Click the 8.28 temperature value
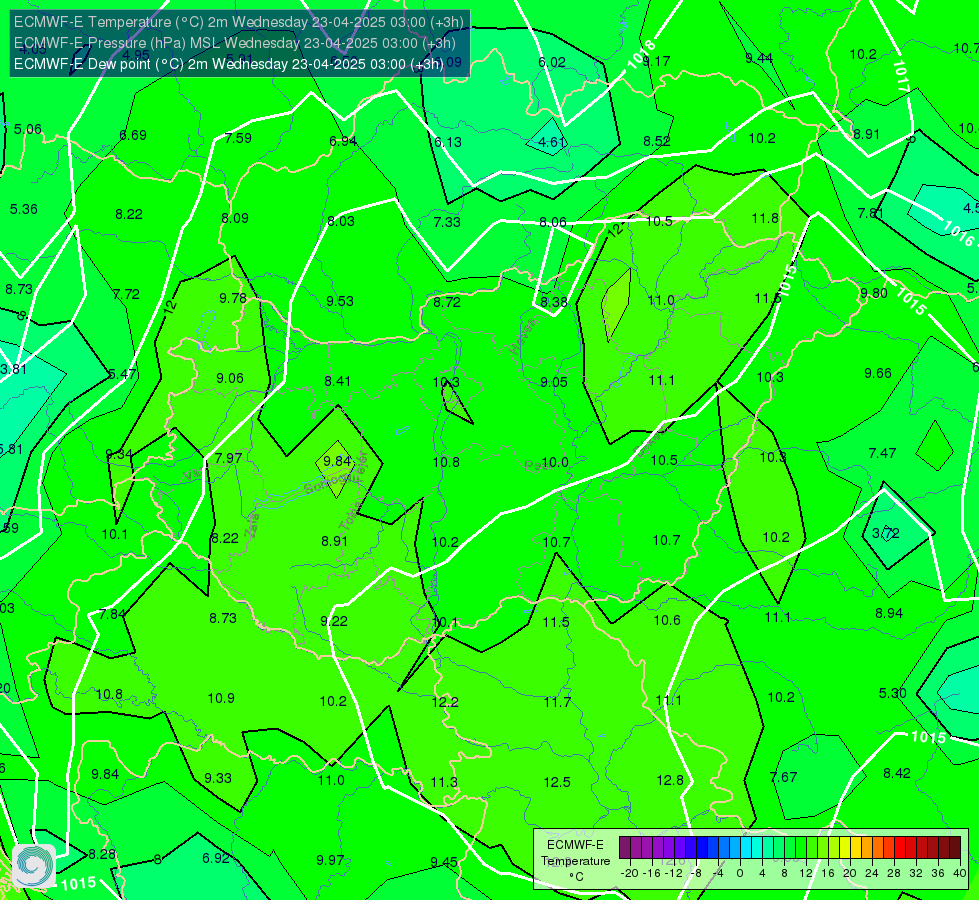This screenshot has width=979, height=900. click(102, 854)
